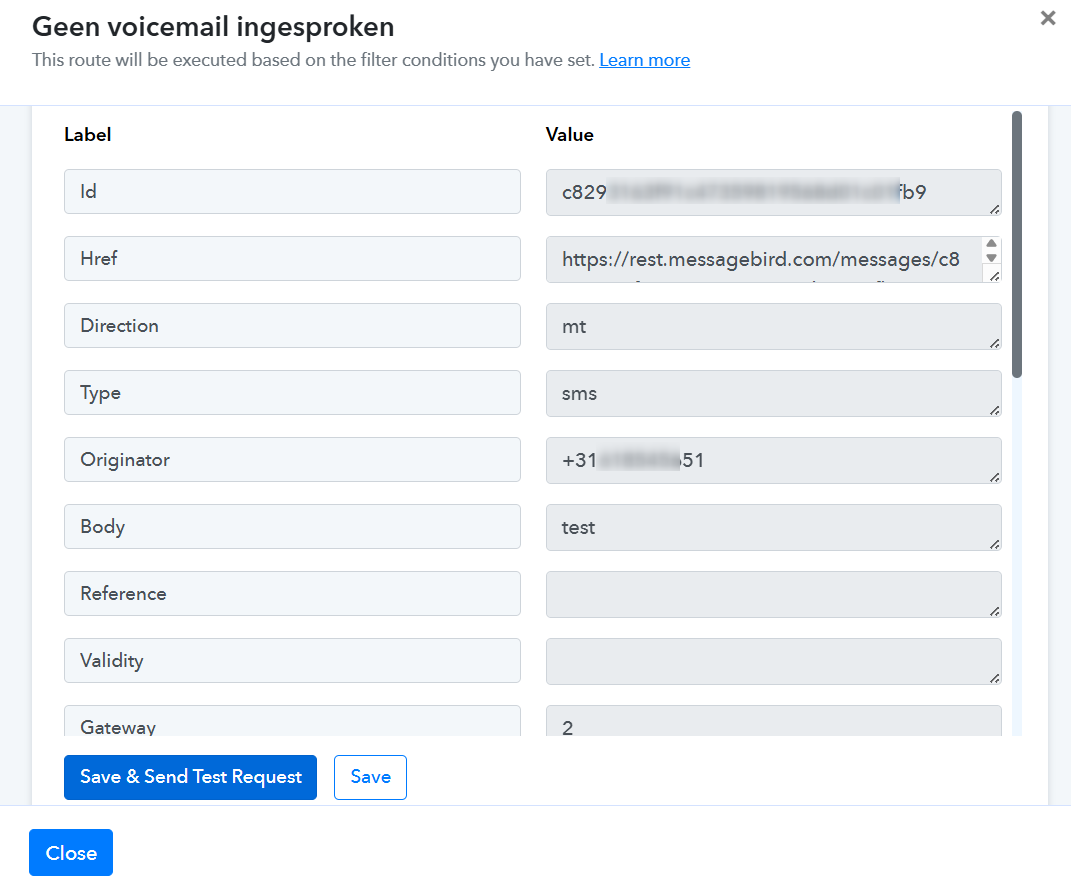1071x888 pixels.
Task: Click Save & Send Test Request button
Action: (190, 777)
